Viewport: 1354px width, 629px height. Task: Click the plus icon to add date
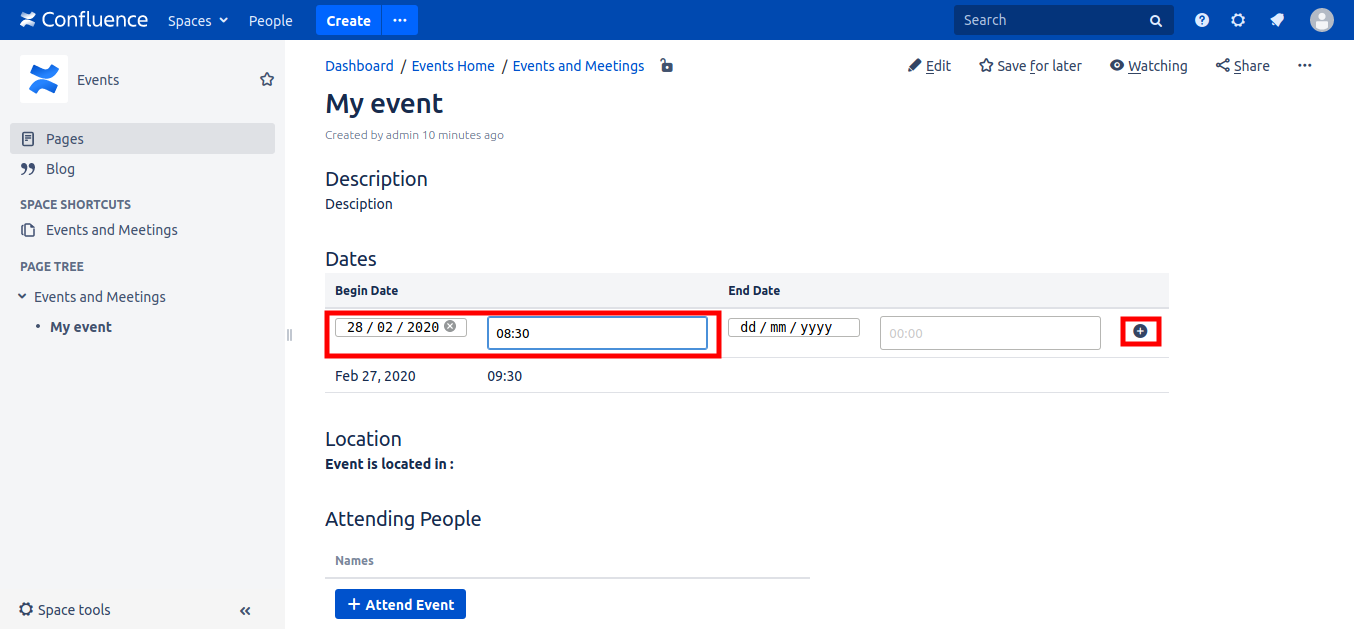tap(1140, 331)
